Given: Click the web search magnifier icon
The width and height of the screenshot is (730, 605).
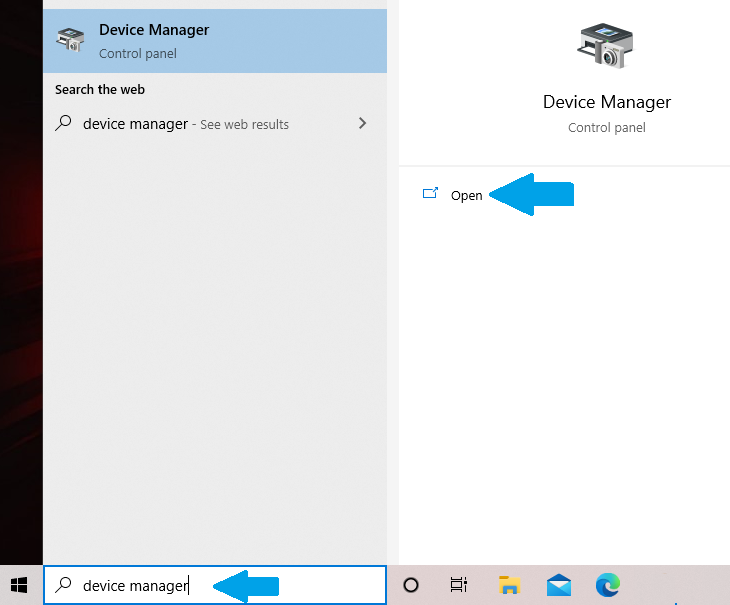Looking at the screenshot, I should [x=63, y=123].
